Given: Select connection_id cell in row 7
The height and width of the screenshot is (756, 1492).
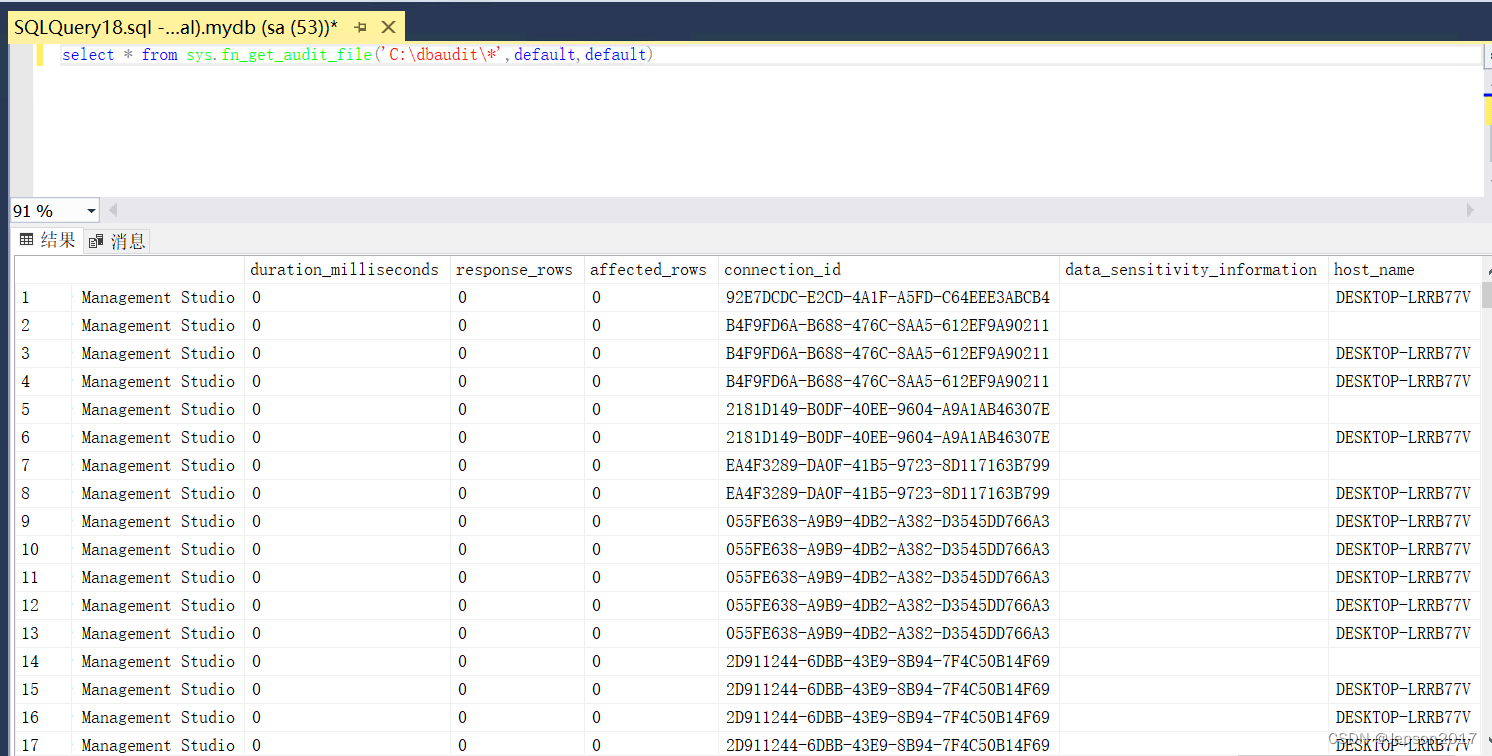Looking at the screenshot, I should pyautogui.click(x=889, y=466).
